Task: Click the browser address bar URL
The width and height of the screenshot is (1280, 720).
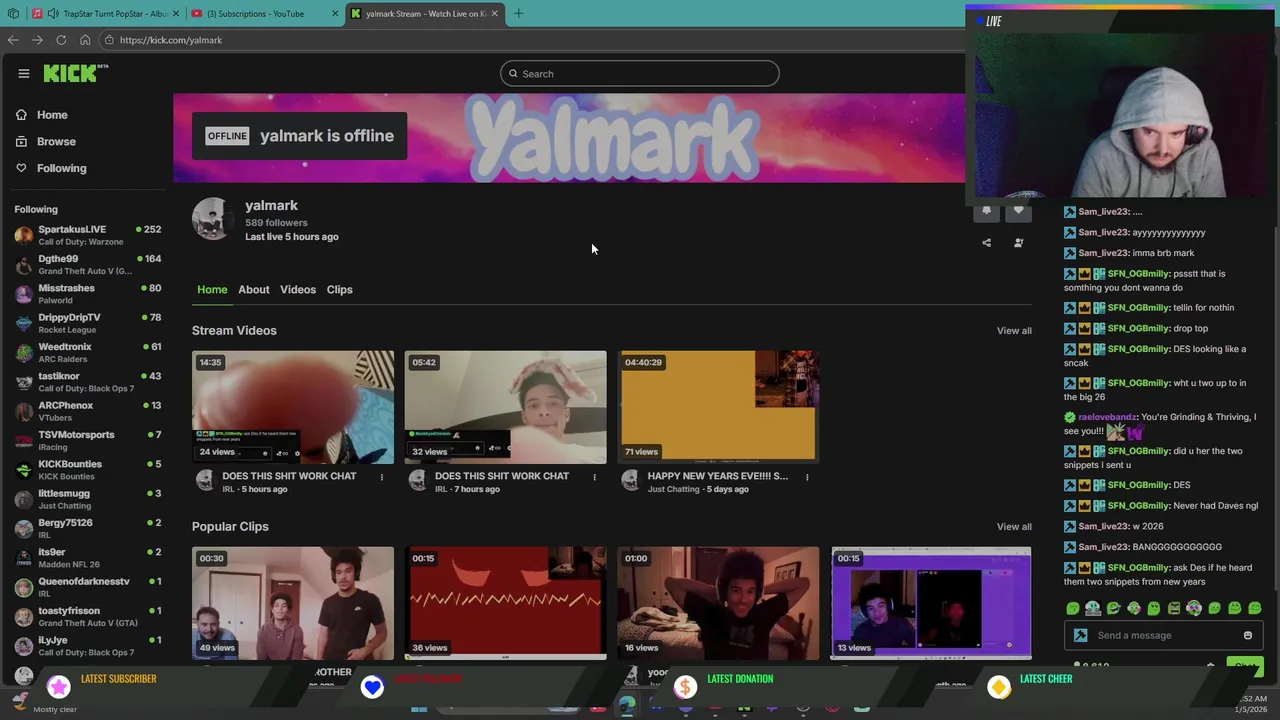Action: coord(170,40)
